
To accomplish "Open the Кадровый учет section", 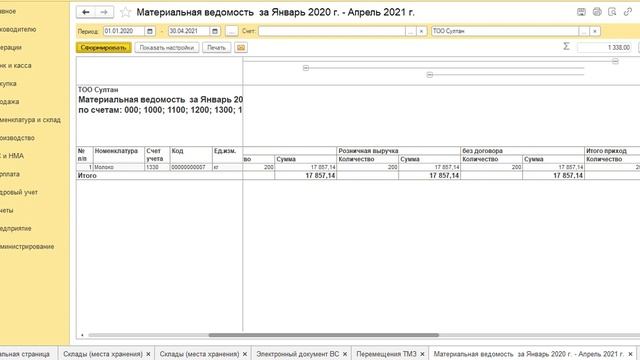I will pyautogui.click(x=19, y=192).
